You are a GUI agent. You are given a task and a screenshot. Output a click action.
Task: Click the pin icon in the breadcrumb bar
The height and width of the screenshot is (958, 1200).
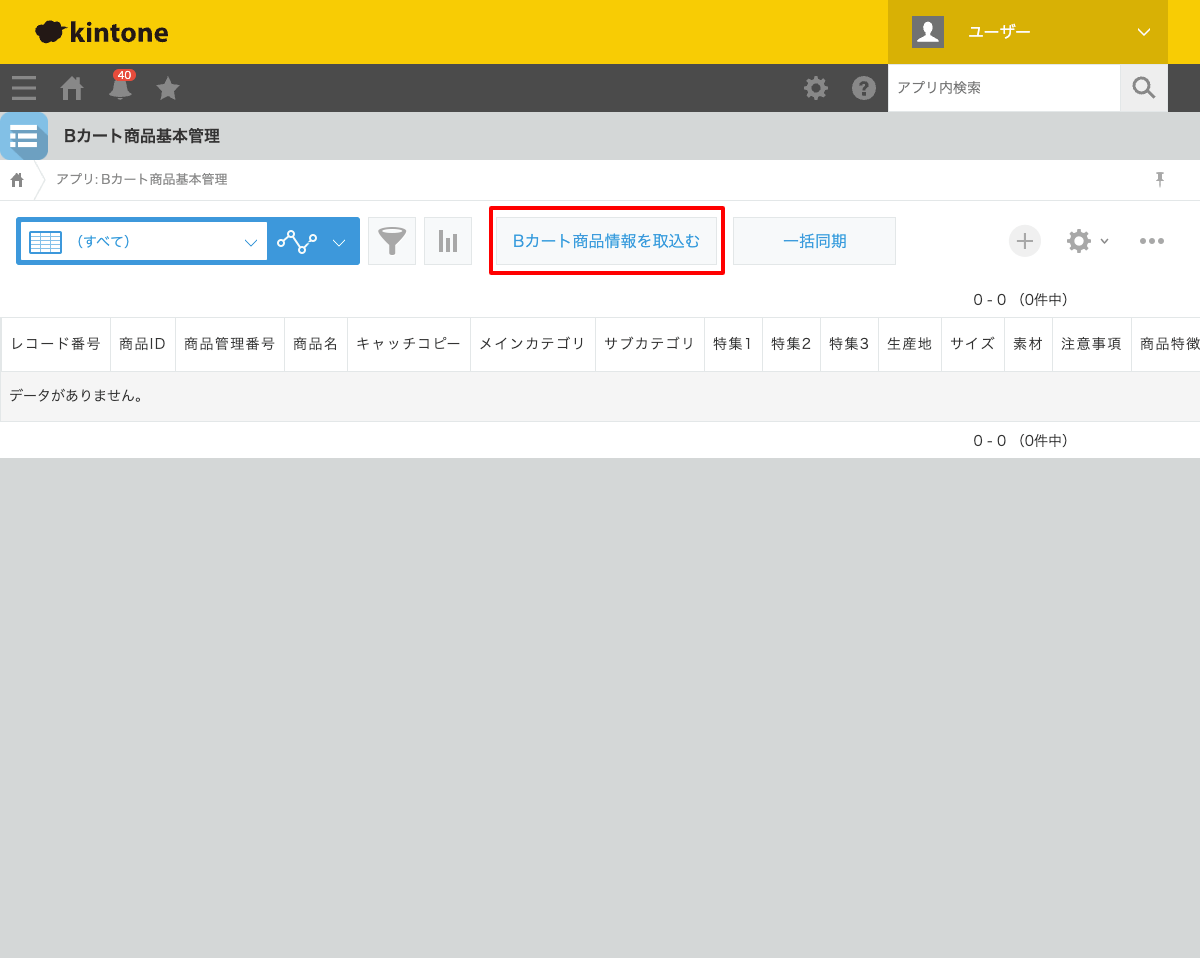(x=1159, y=179)
